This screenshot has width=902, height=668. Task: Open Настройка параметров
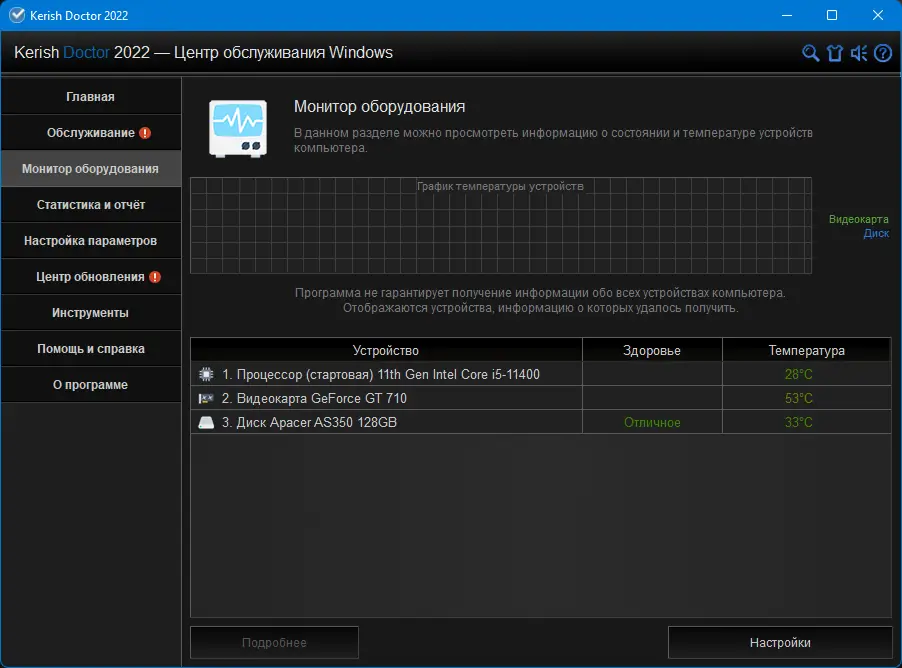[91, 241]
